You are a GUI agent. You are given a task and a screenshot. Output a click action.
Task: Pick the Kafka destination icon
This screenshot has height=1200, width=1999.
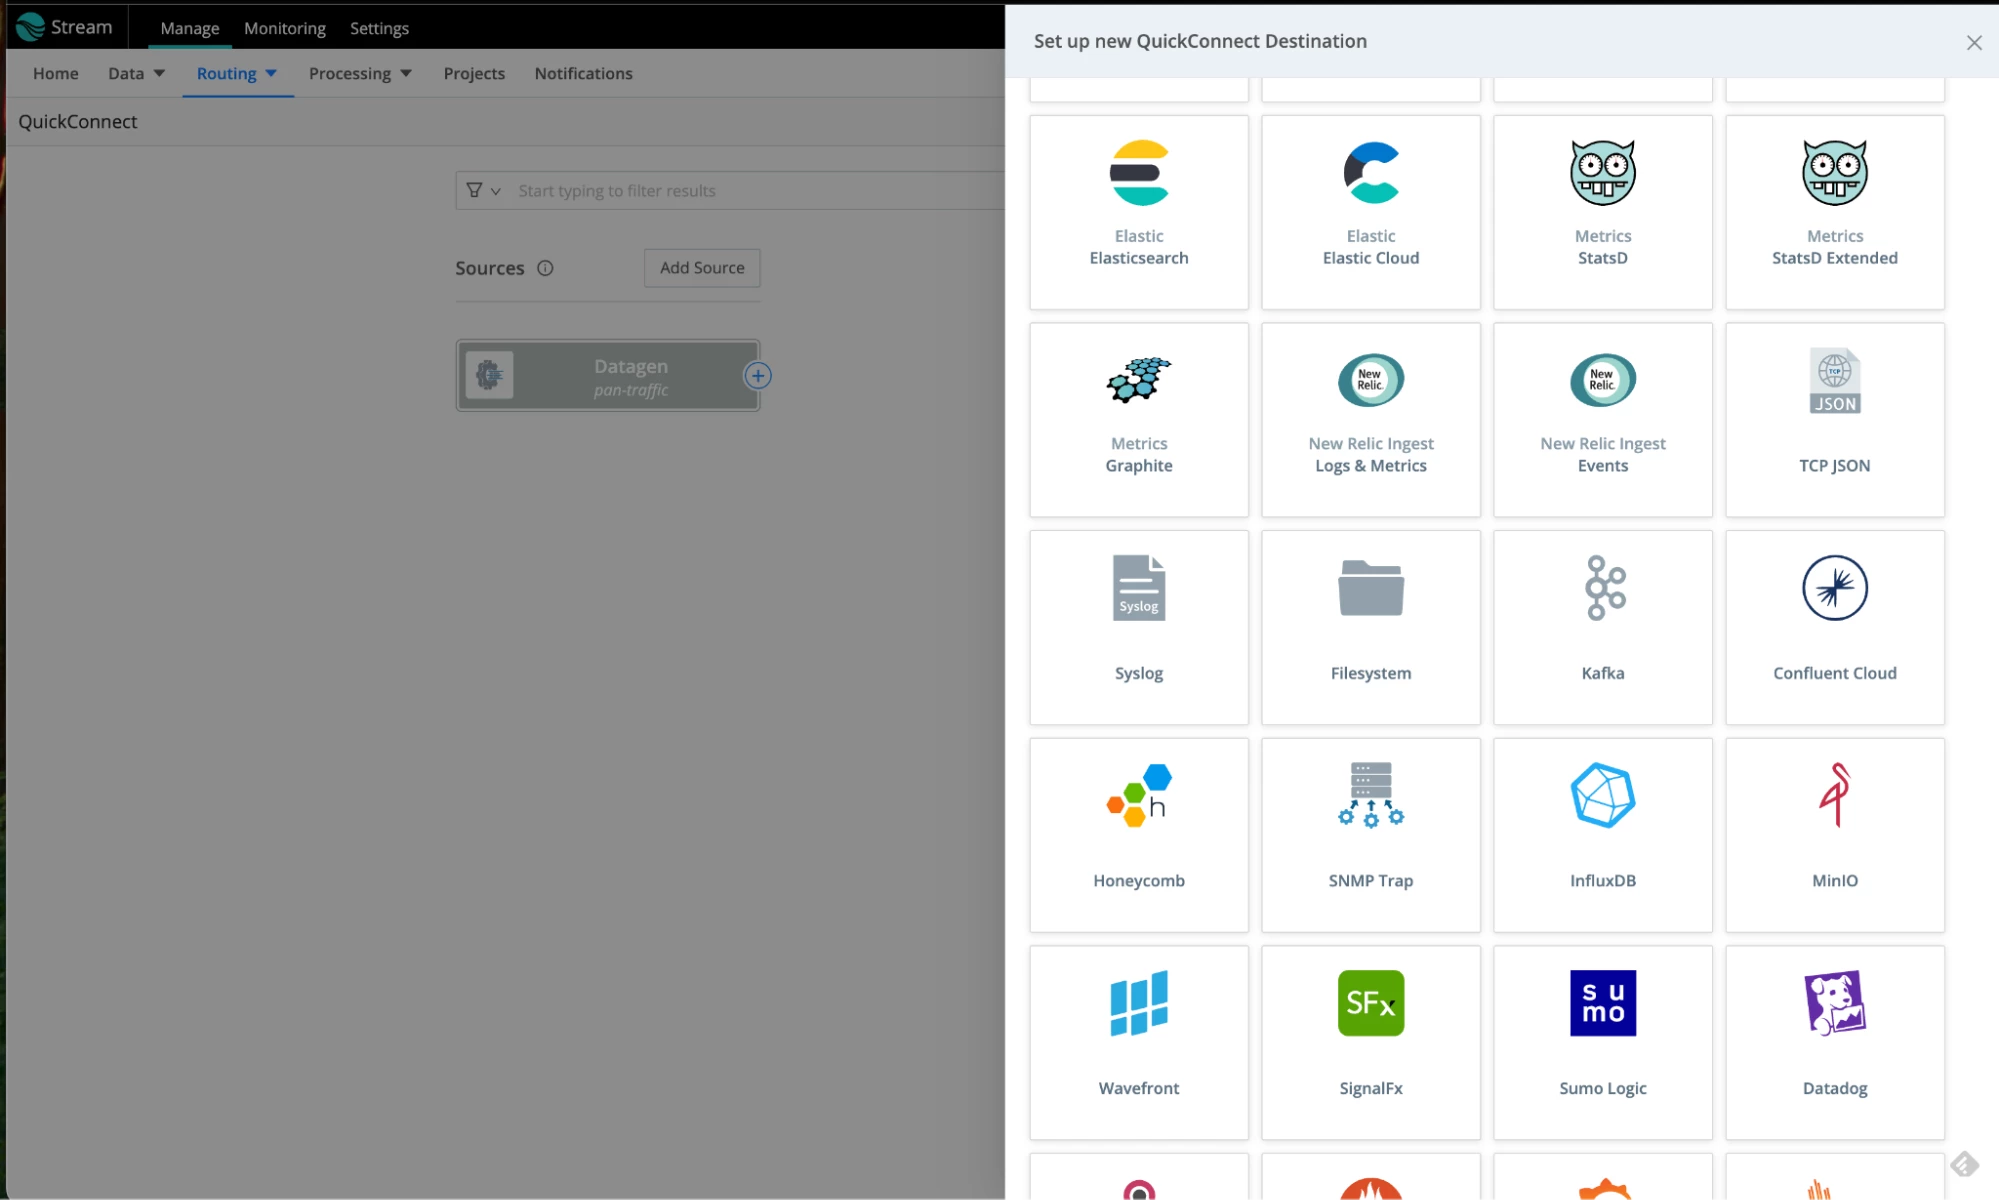point(1605,588)
